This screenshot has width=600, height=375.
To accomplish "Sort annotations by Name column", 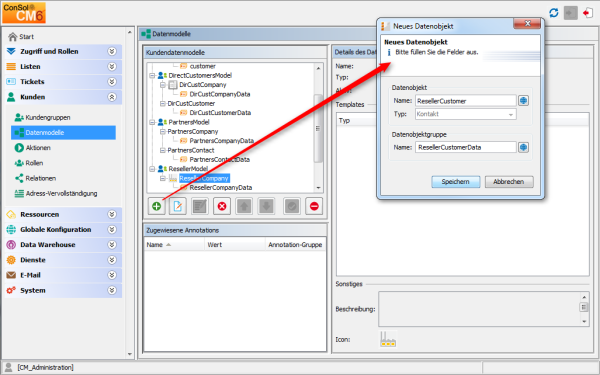I will click(x=174, y=245).
